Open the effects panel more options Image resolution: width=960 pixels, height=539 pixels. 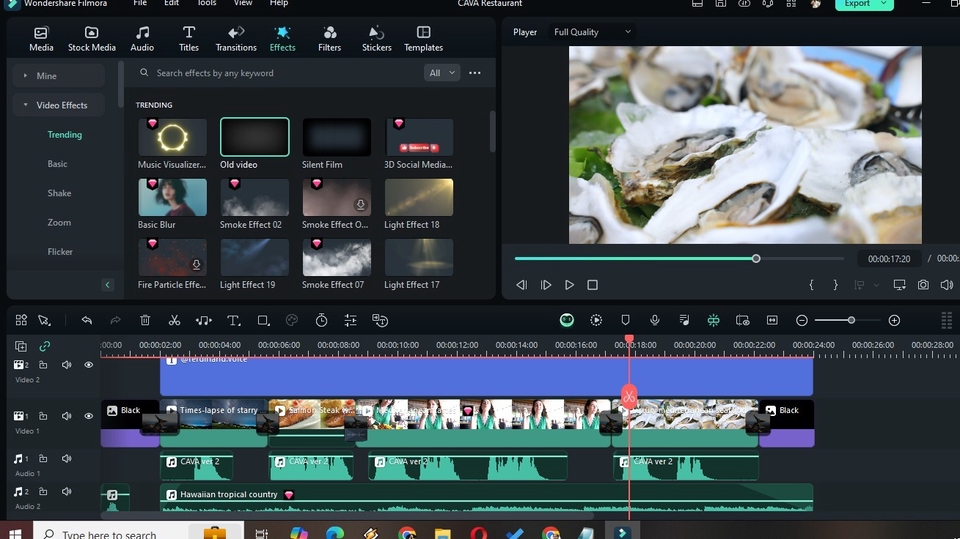coord(474,73)
